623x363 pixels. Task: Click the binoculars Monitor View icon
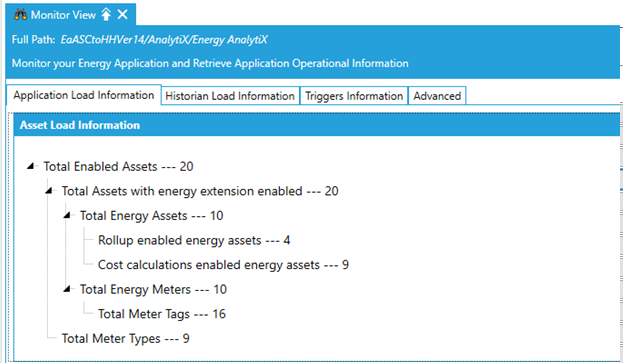pos(20,15)
